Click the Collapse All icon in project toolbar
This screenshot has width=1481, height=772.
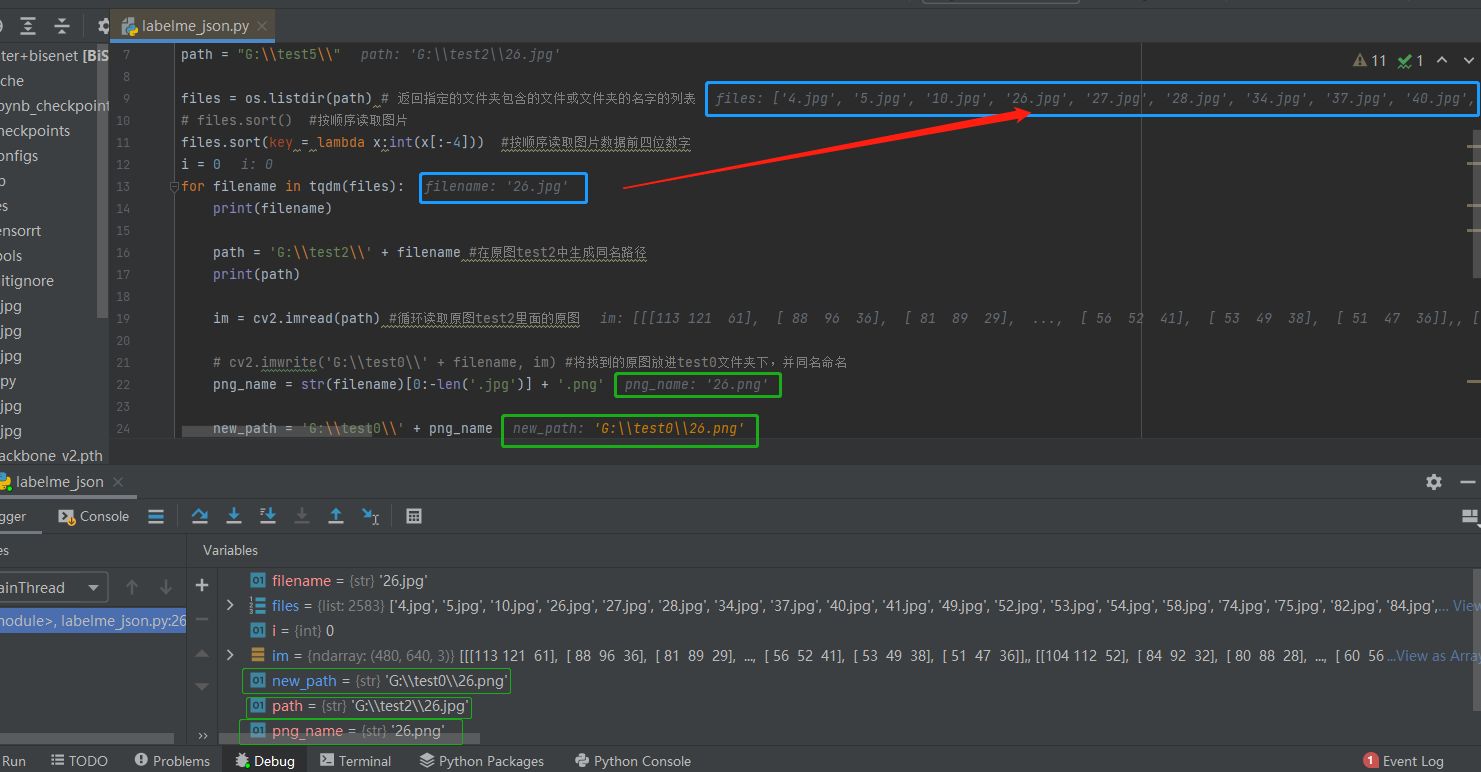(62, 26)
